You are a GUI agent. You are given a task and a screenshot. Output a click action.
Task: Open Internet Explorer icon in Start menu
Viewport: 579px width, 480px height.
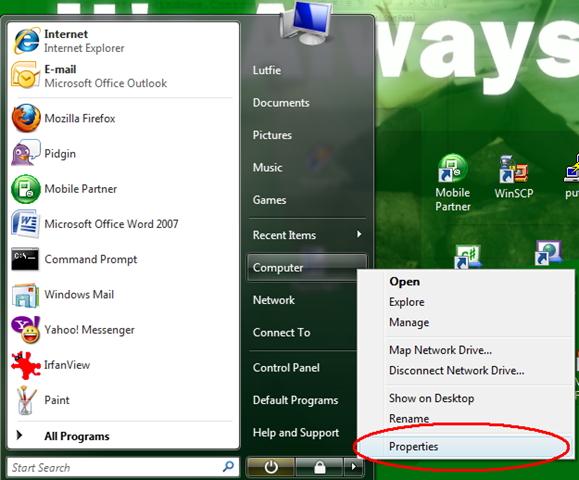tap(26, 41)
